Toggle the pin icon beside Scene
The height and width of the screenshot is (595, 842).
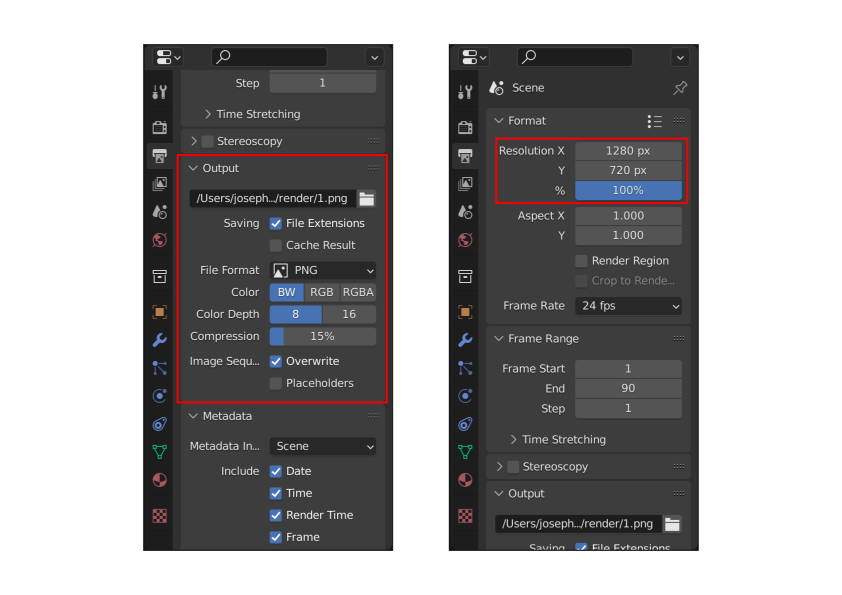tap(680, 88)
